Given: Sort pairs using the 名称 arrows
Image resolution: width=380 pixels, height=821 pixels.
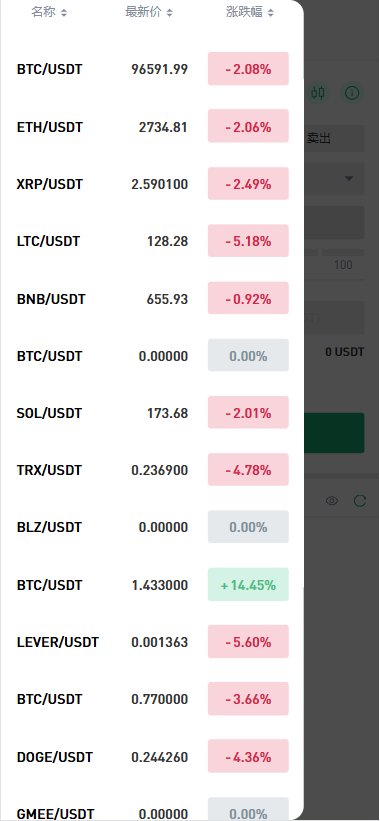Looking at the screenshot, I should tap(64, 13).
